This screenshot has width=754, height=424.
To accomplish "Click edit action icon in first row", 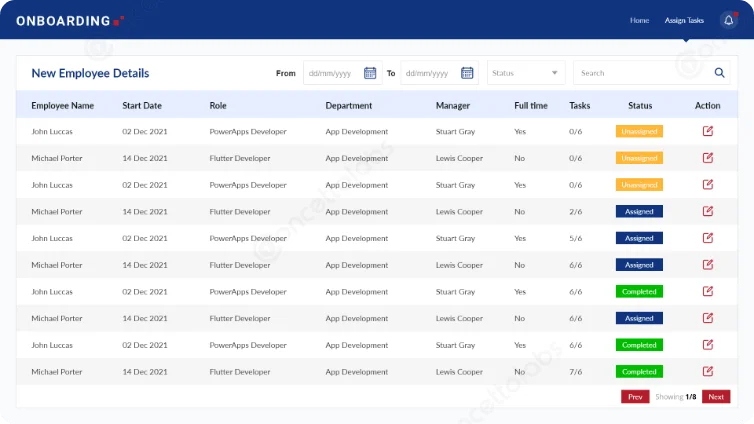I will coord(708,131).
